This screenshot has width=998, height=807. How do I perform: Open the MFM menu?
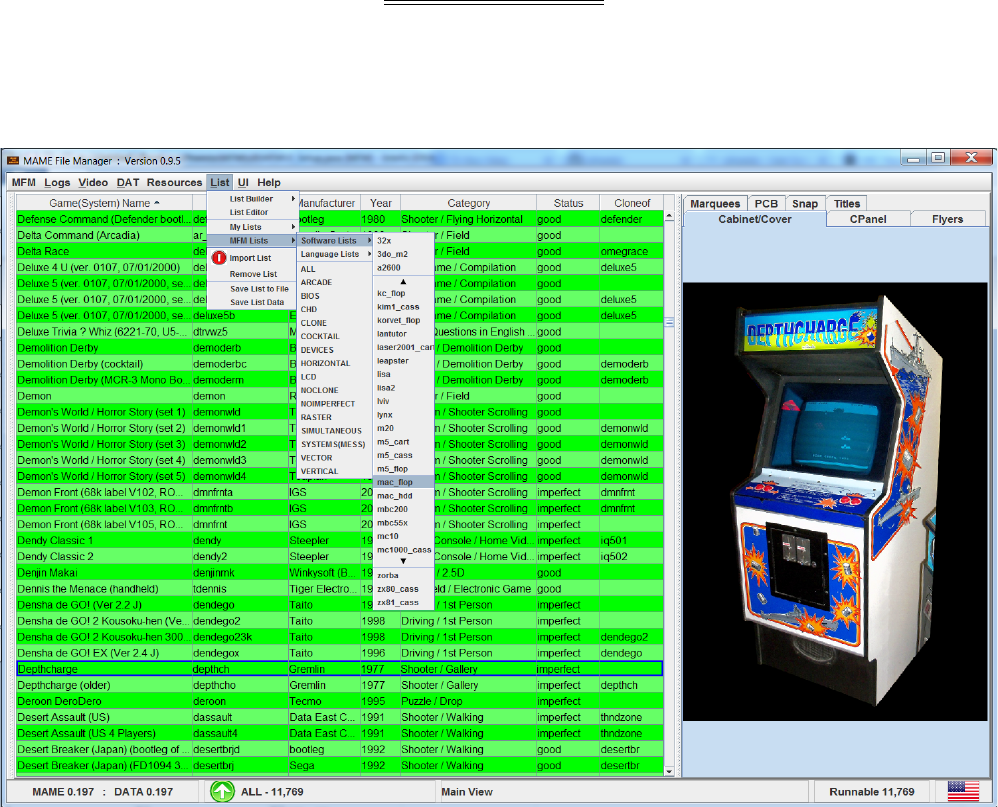(x=24, y=182)
